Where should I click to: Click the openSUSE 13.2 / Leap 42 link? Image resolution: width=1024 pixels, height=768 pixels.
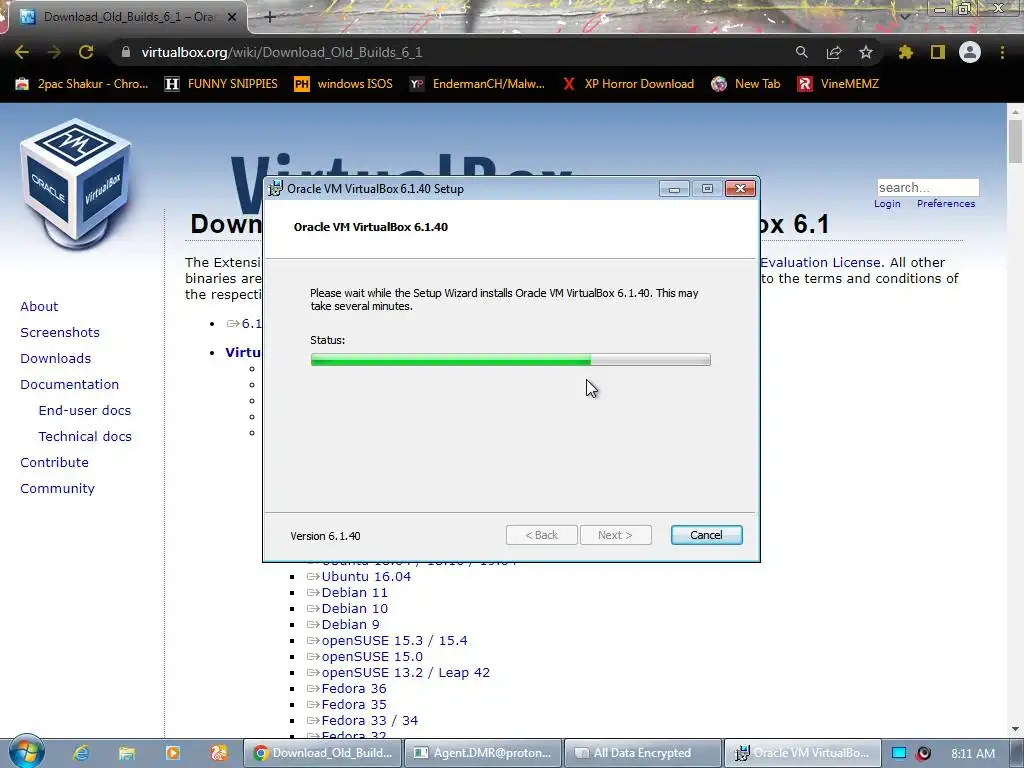tap(406, 673)
